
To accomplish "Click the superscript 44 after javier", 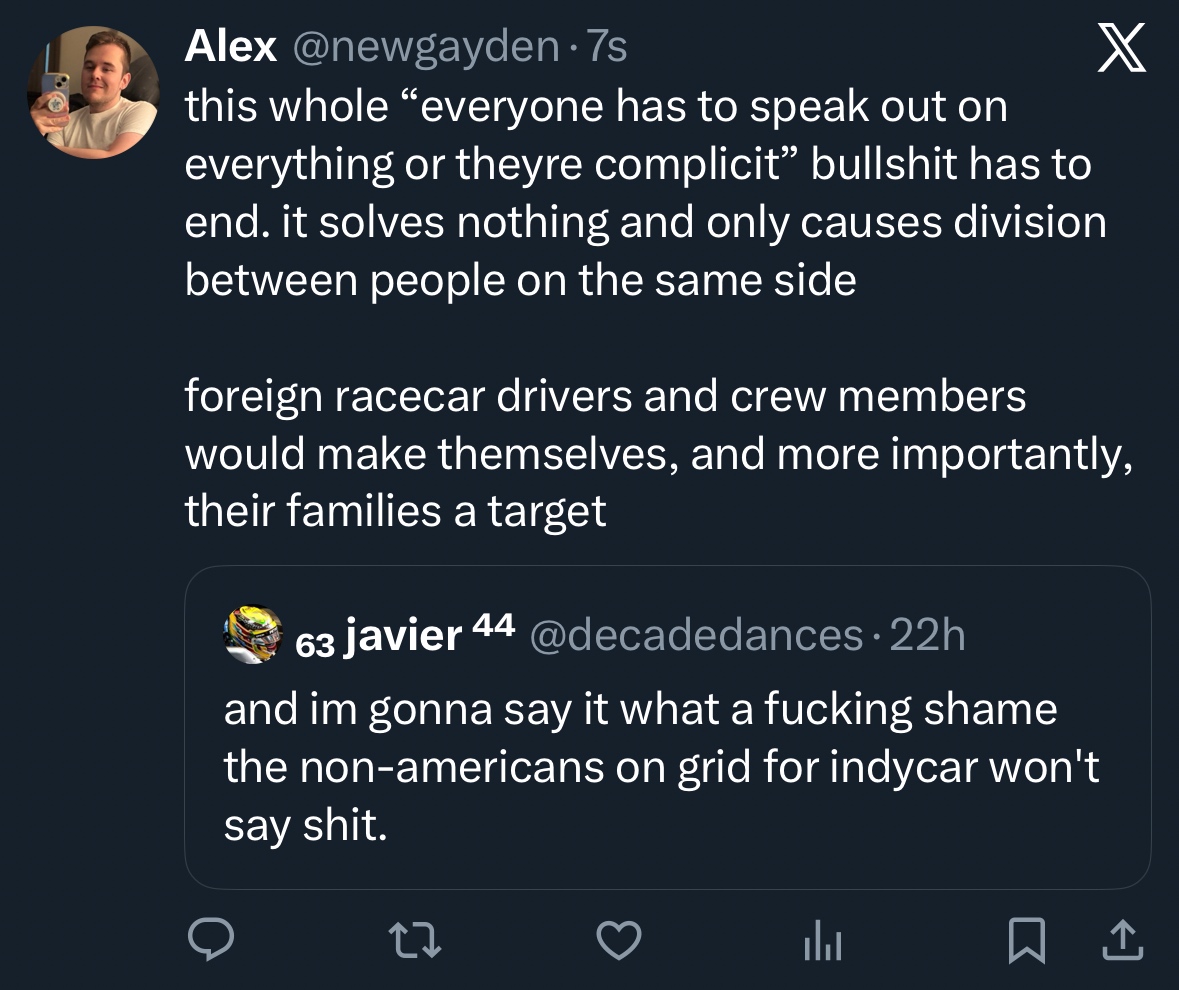I will 490,626.
